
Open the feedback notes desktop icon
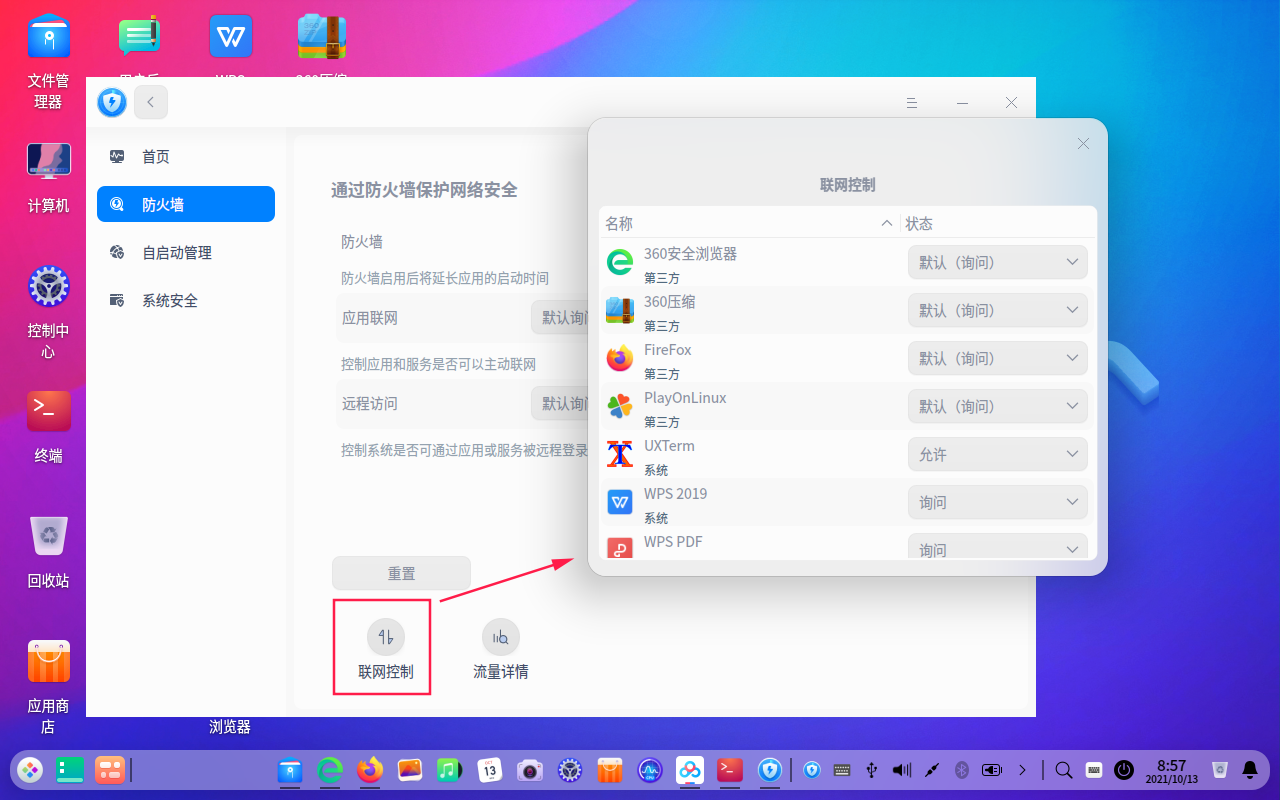point(139,38)
